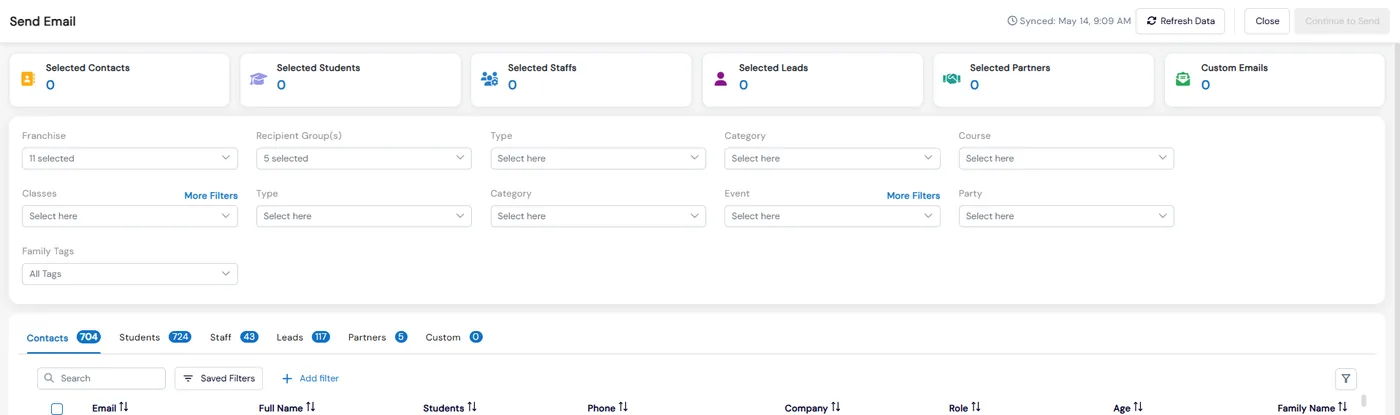This screenshot has height=415, width=1400.
Task: Click the Selected Contacts count 0
Action: coord(50,85)
